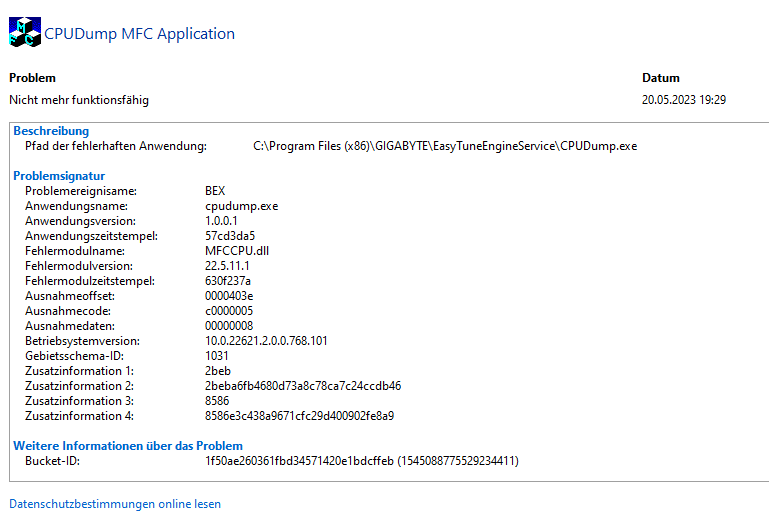Image resolution: width=769 pixels, height=523 pixels.
Task: Select the Fehlermodulname label
Action: (x=75, y=251)
